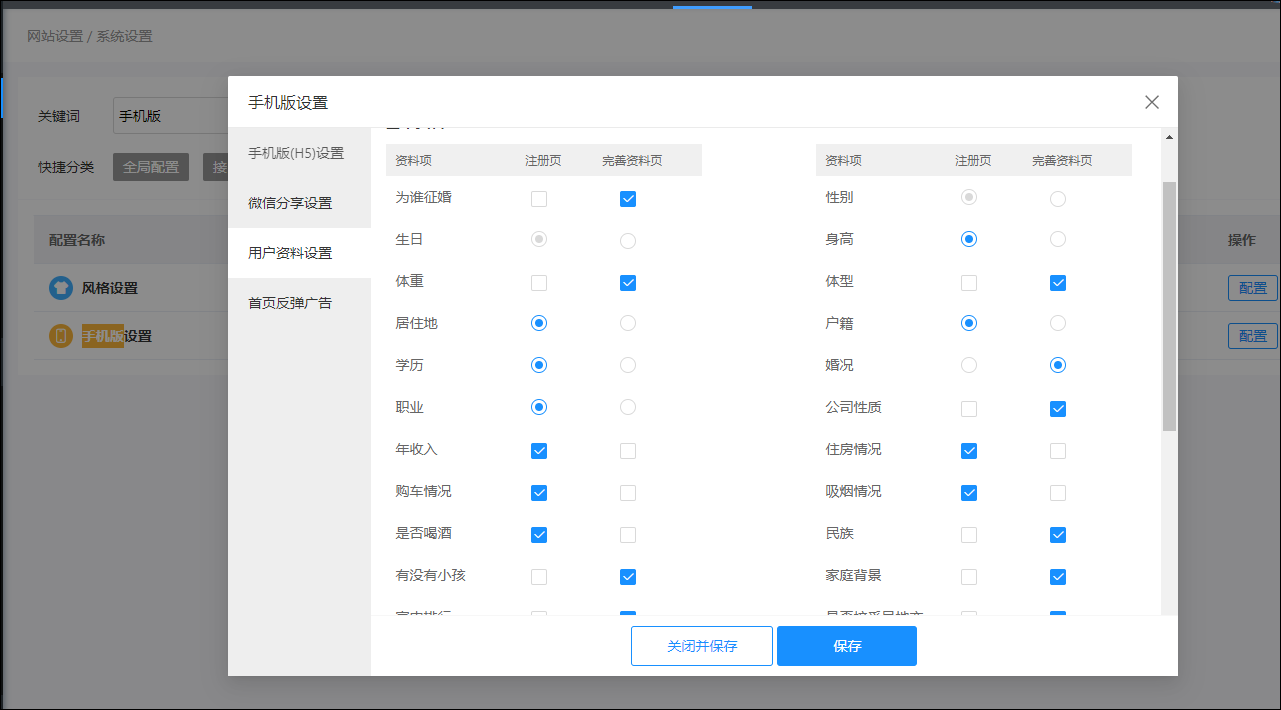Open the 手机版(H5)设置 tab
Screen dimensions: 1281x710
tap(296, 153)
